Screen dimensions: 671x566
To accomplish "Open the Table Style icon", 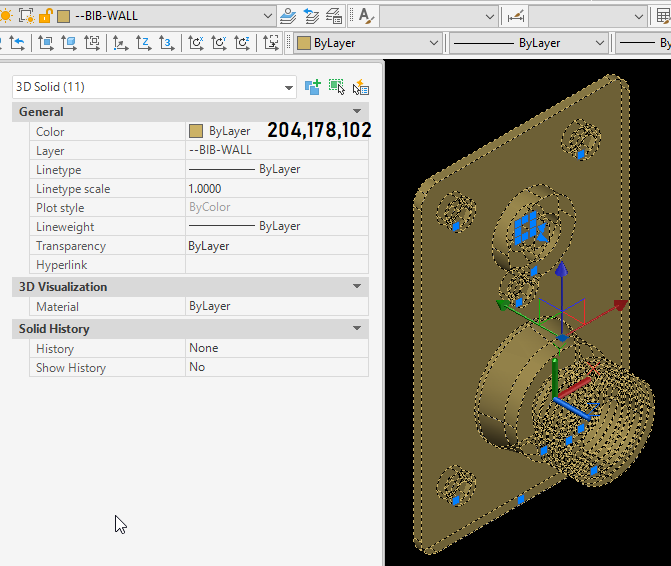I will pos(662,17).
